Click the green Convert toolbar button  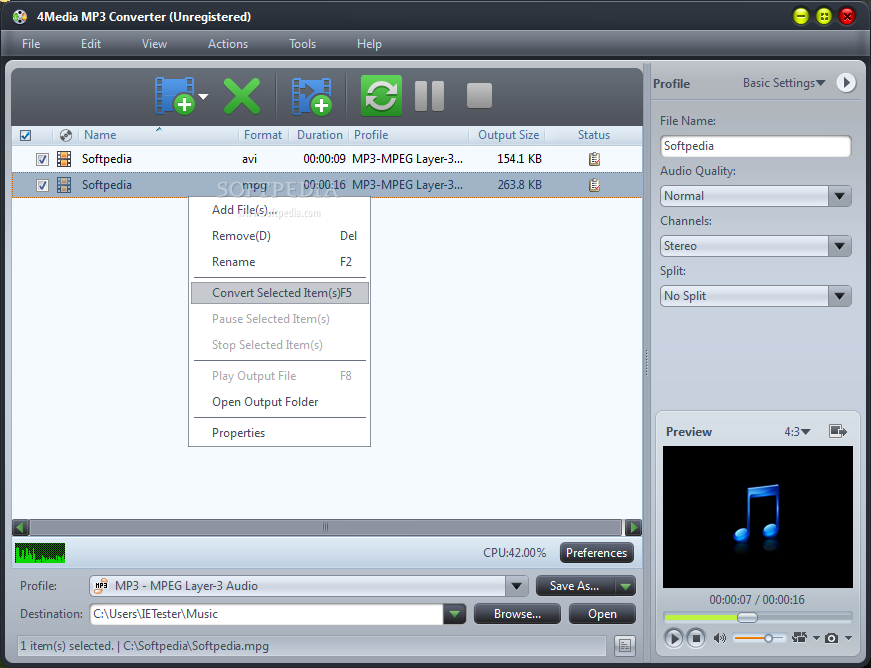click(x=381, y=96)
